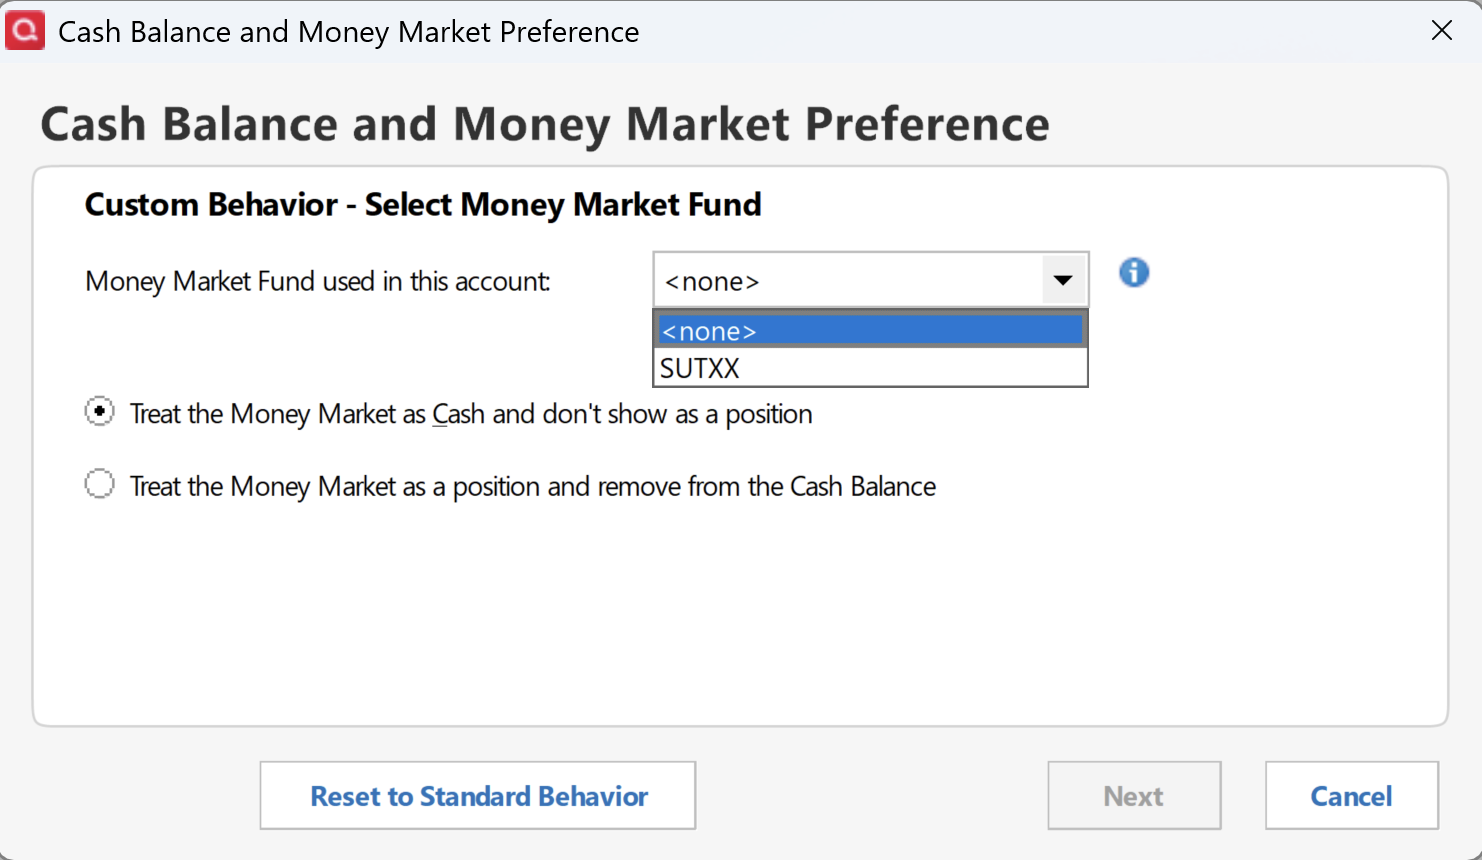Screen dimensions: 1482x860
Task: Click the "Custom Behavior - Select Money Market Fund" heading
Action: 423,205
